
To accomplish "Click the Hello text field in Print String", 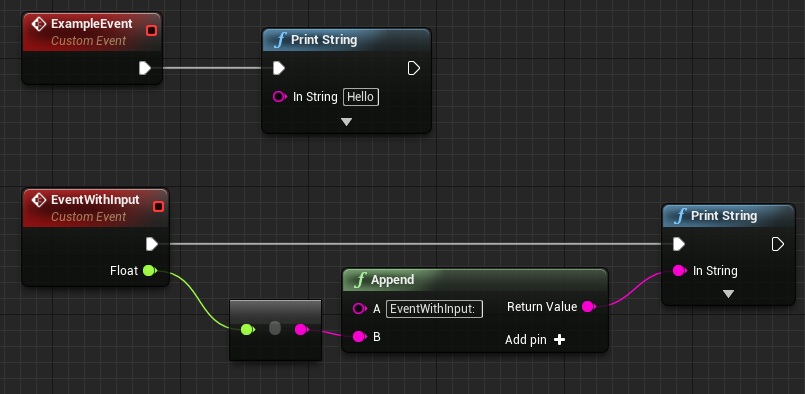I will point(361,97).
